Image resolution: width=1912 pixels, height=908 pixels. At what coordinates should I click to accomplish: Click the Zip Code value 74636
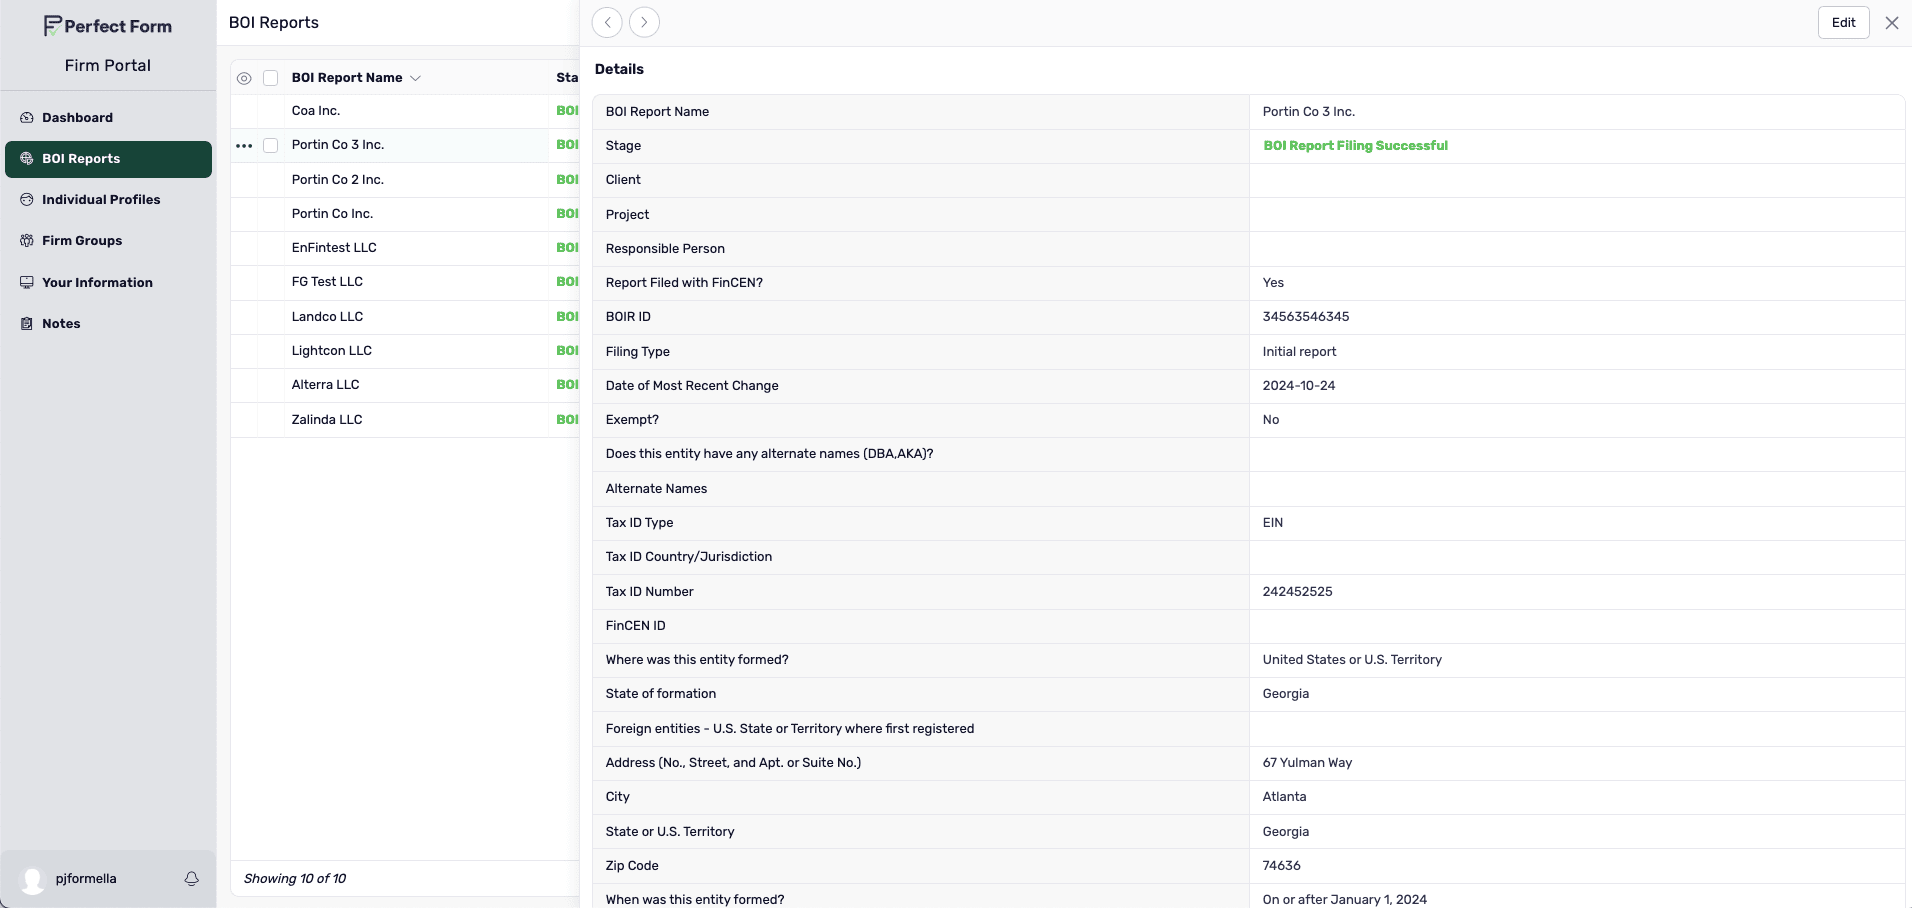pos(1282,866)
